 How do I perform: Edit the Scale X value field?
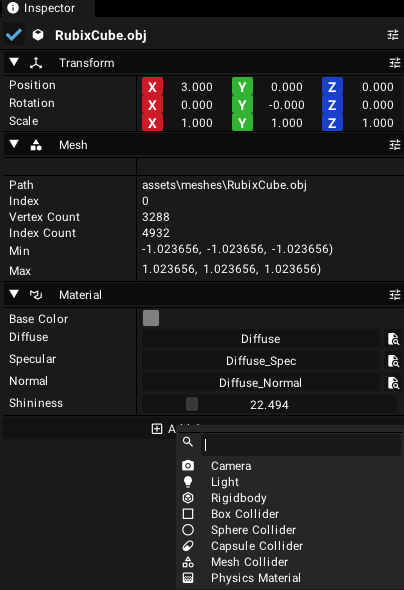(197, 123)
